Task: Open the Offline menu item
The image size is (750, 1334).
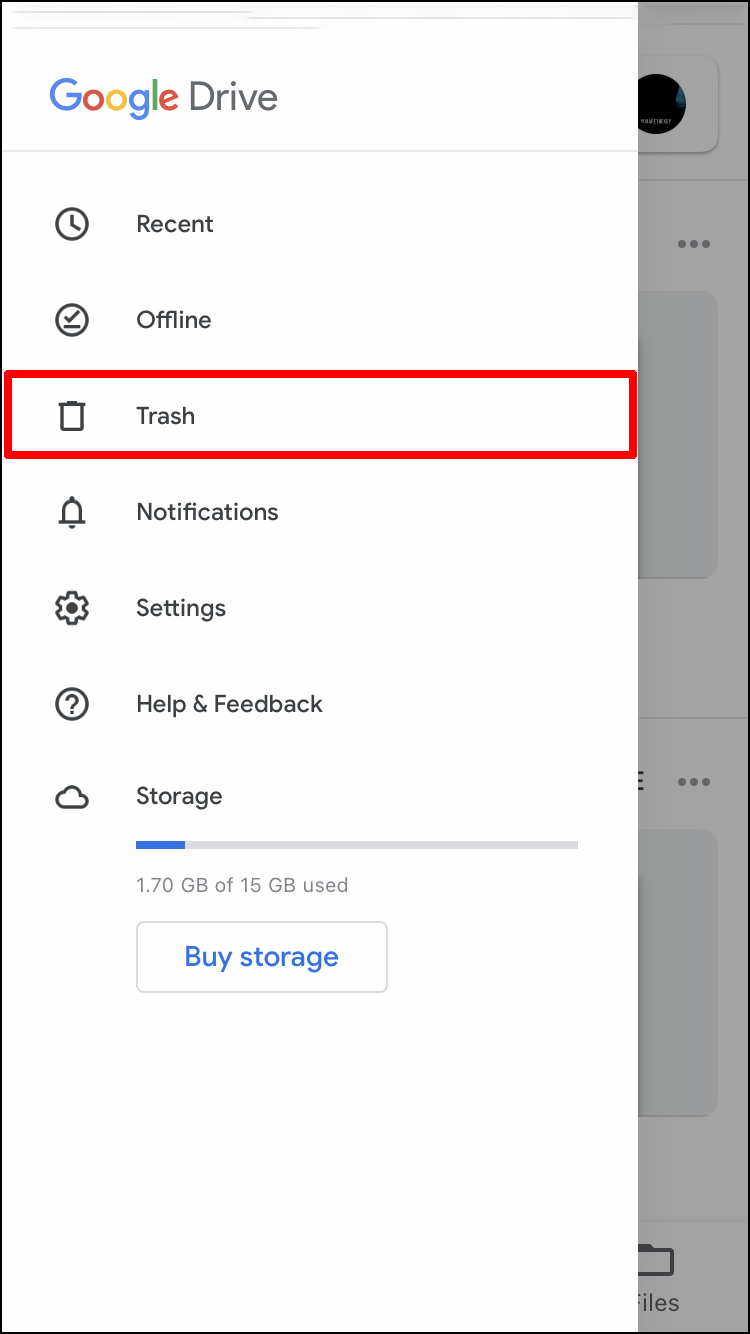Action: [x=320, y=320]
